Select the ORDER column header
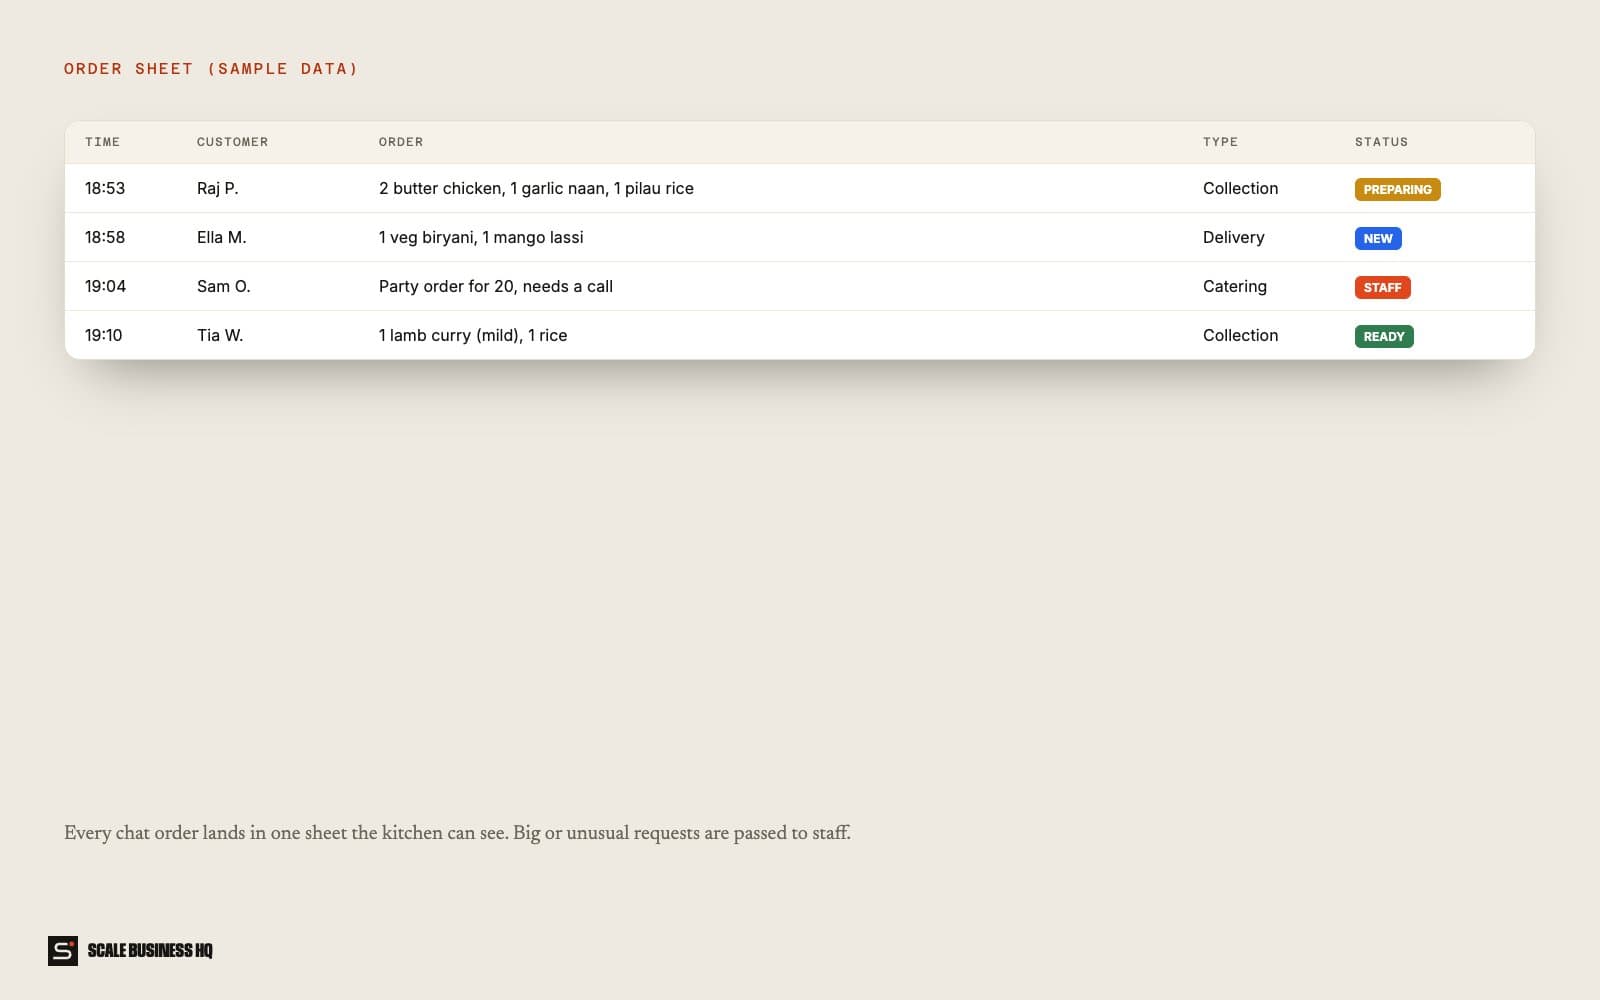The image size is (1600, 1000). click(401, 142)
